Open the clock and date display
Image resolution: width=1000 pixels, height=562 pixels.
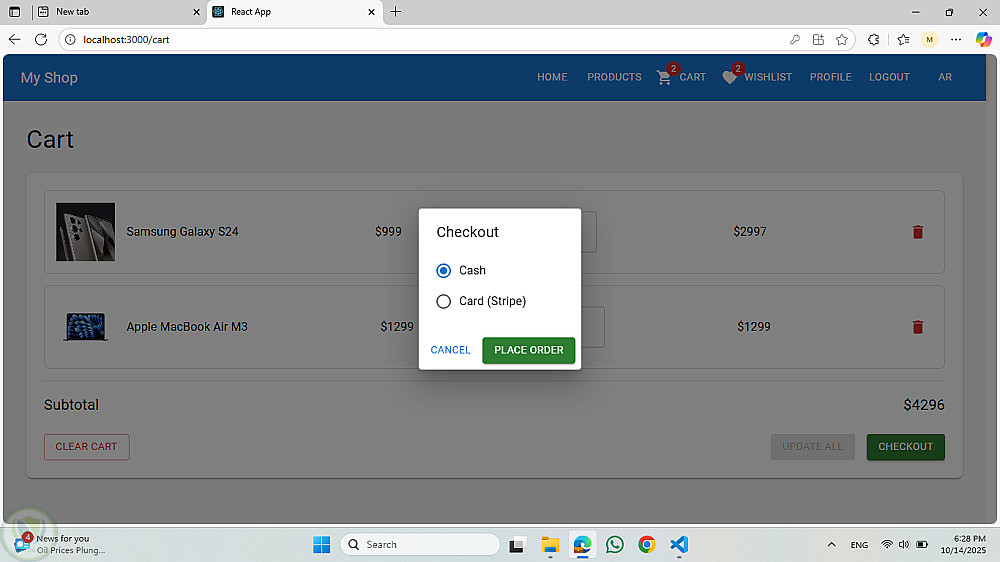(963, 545)
